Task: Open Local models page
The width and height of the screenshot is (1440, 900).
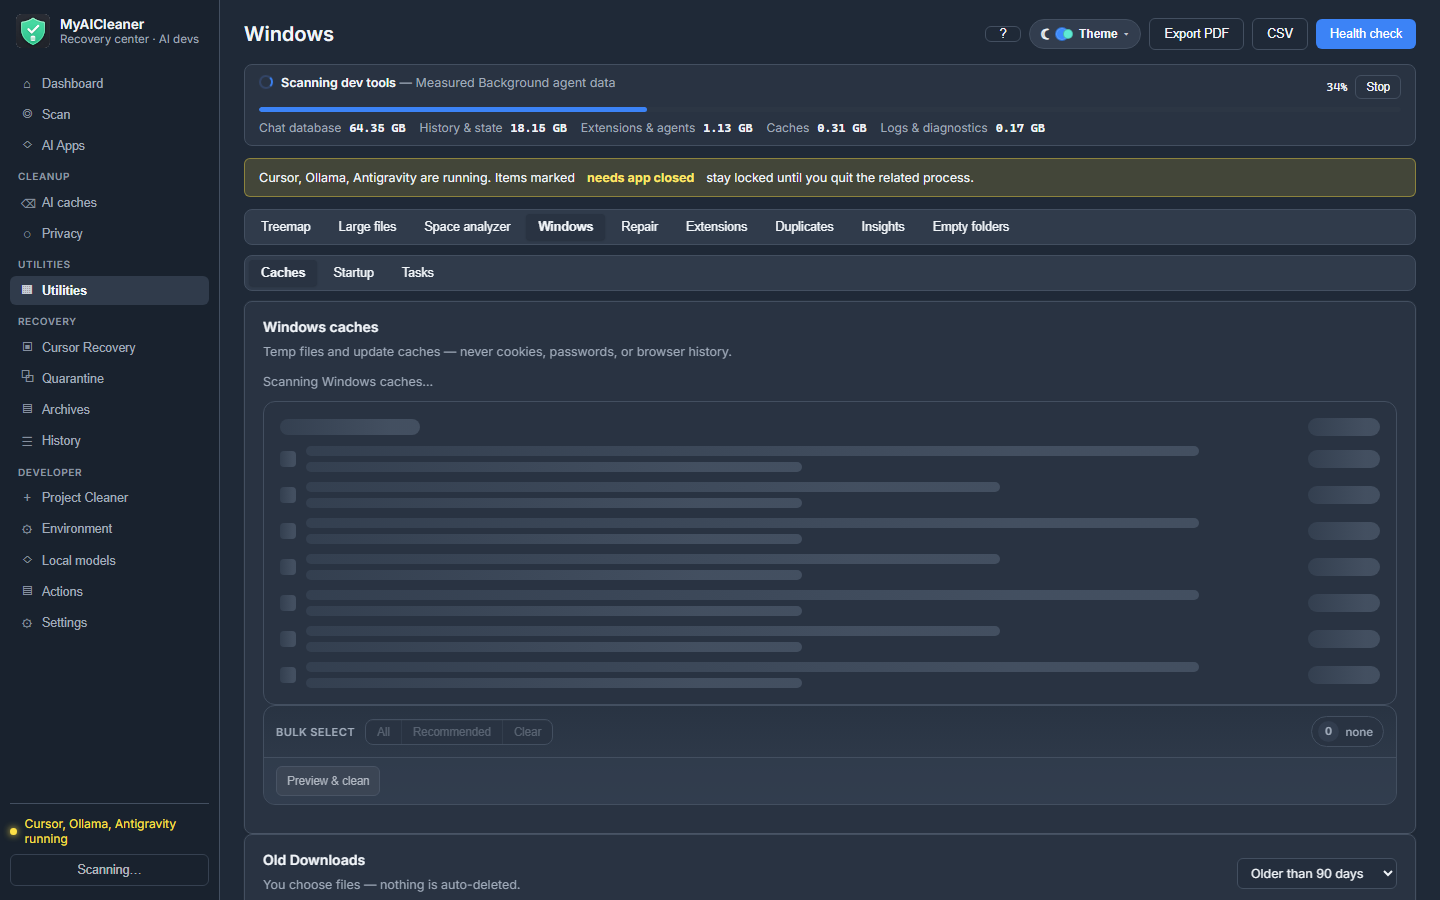Action: click(109, 560)
